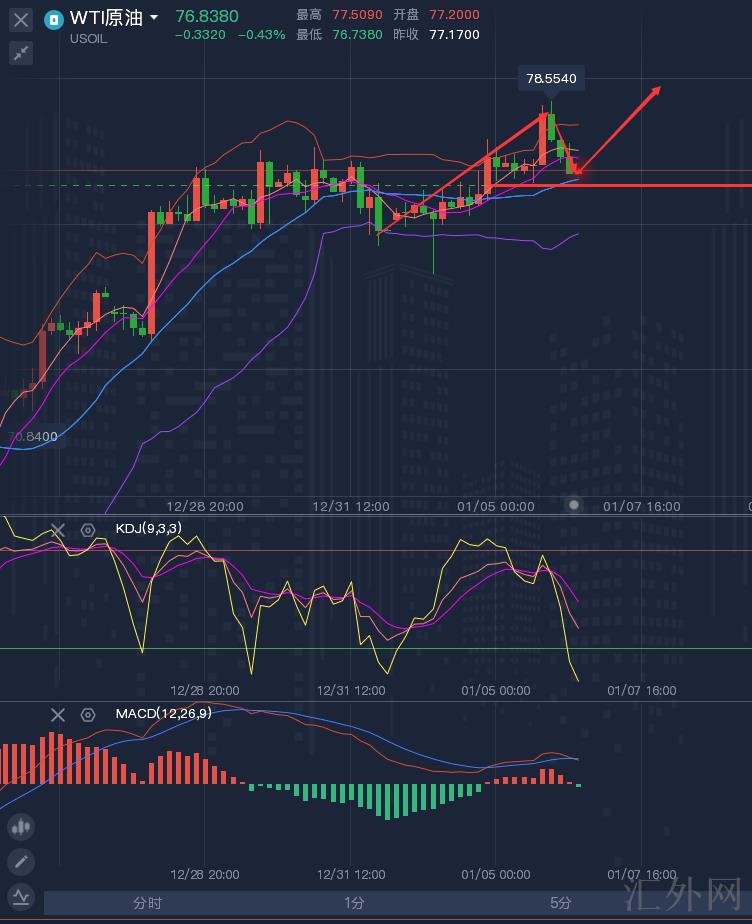The image size is (752, 924).
Task: Switch to the 1分 timeframe tab
Action: click(354, 903)
